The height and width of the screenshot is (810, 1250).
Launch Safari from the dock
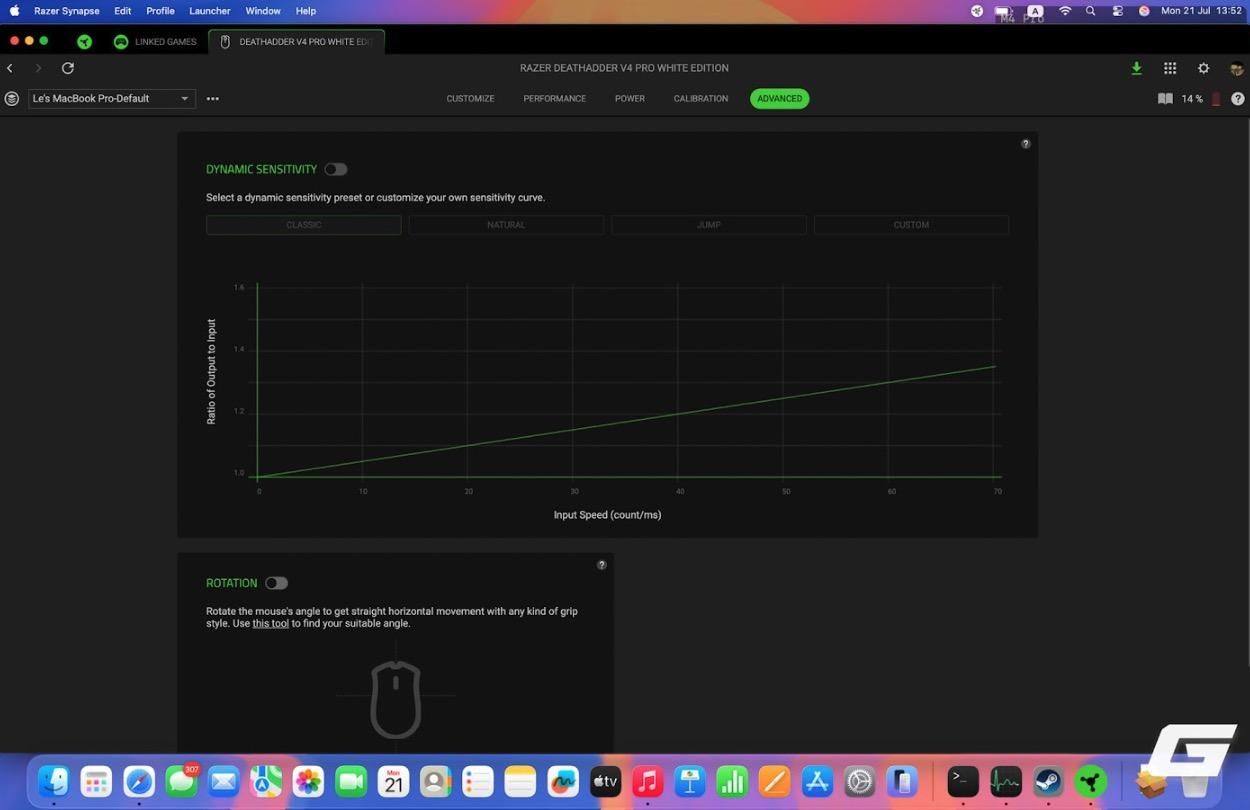click(x=139, y=781)
